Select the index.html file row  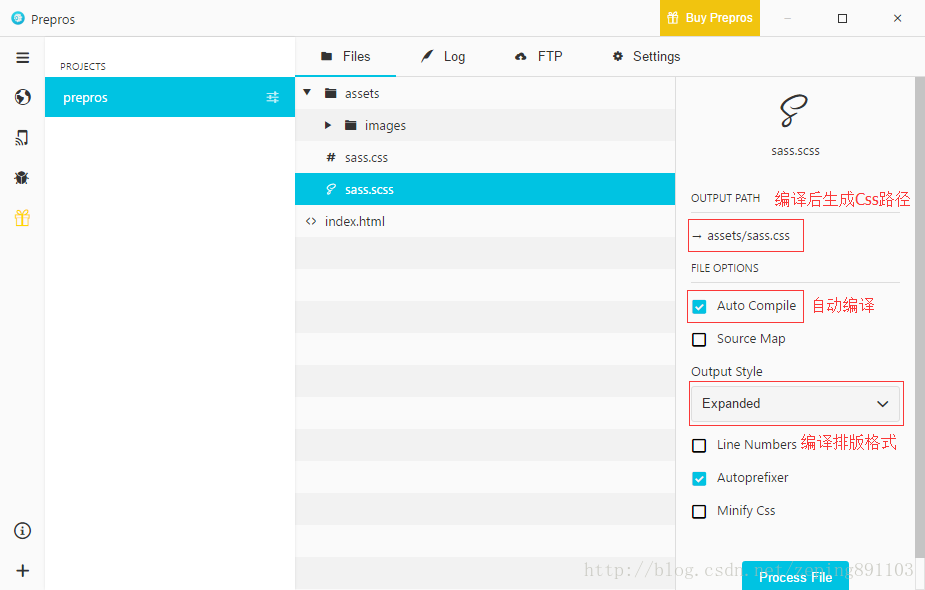pos(485,221)
